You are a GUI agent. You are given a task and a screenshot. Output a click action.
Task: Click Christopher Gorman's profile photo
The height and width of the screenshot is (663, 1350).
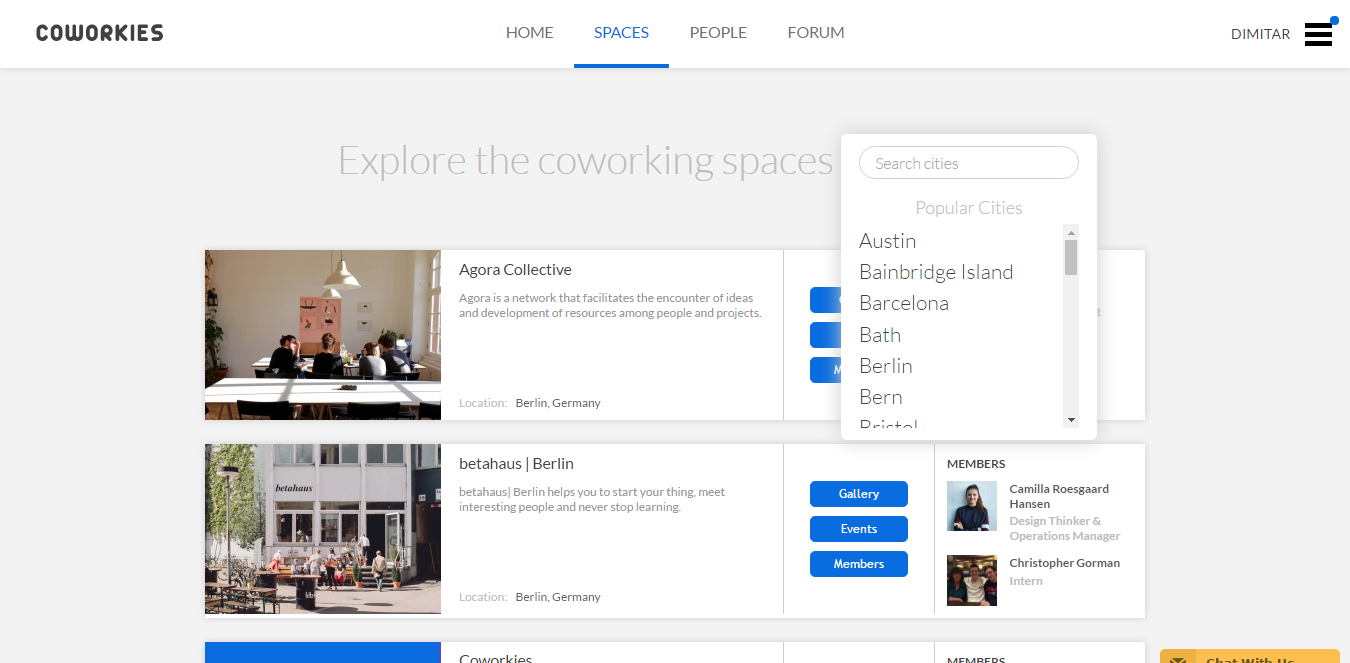pos(971,580)
